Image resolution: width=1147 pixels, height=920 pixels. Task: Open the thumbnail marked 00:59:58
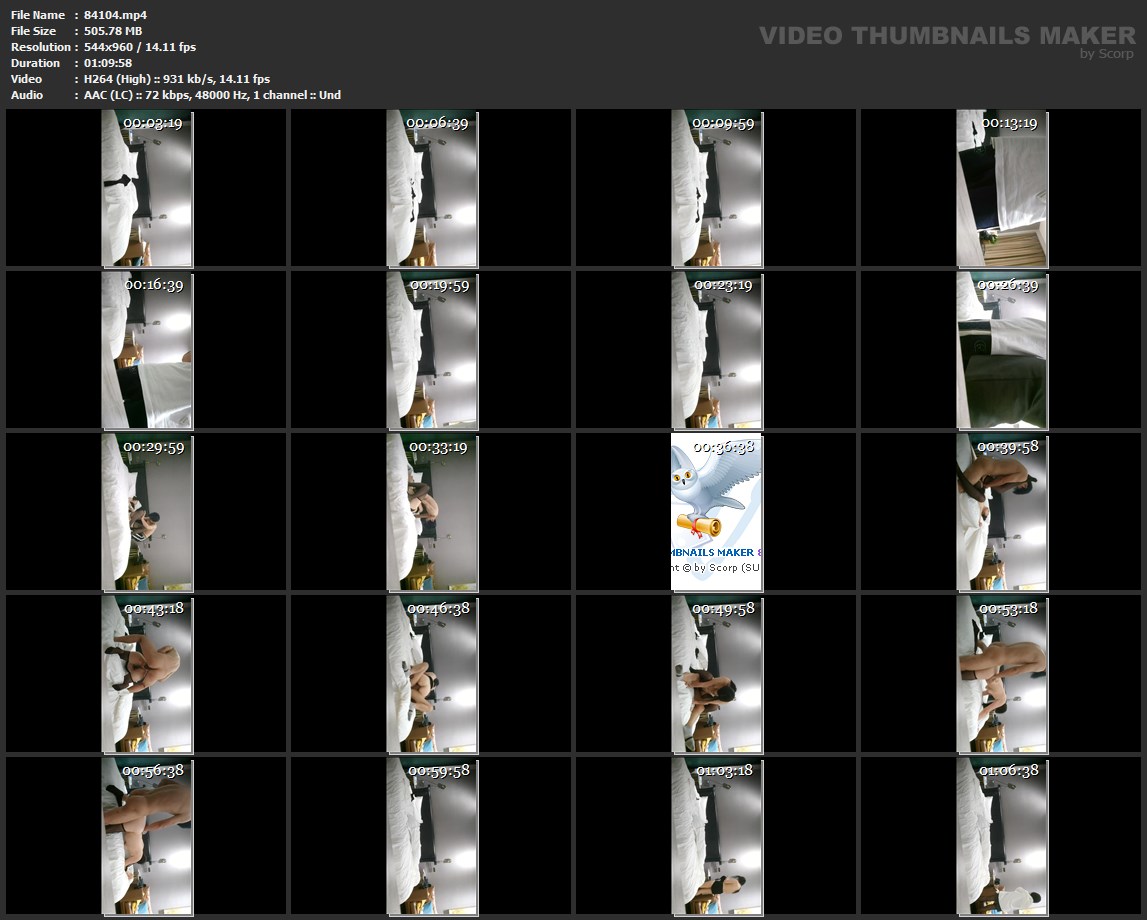pyautogui.click(x=432, y=836)
